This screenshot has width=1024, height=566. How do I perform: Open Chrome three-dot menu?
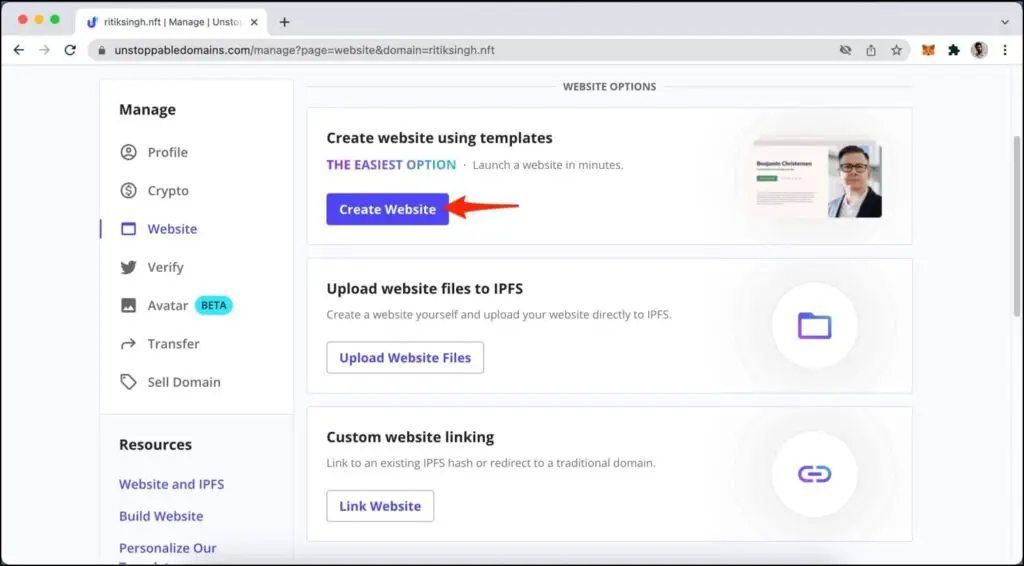click(x=1005, y=50)
